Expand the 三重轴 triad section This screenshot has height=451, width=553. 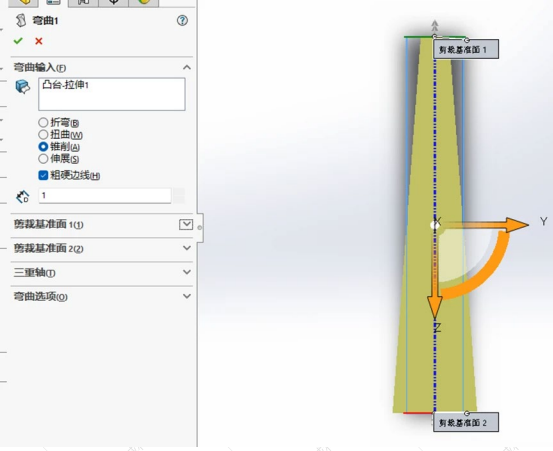click(187, 272)
